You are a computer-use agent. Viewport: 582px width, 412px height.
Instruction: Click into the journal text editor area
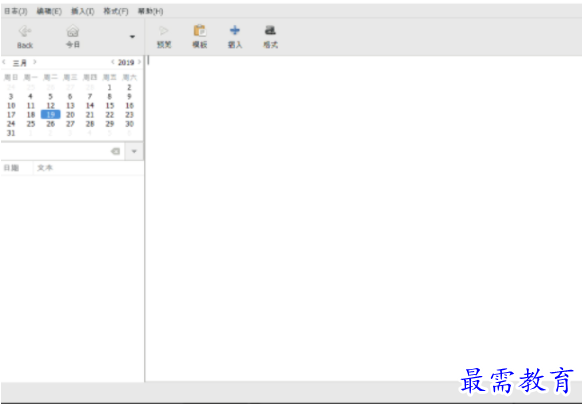pyautogui.click(x=363, y=218)
